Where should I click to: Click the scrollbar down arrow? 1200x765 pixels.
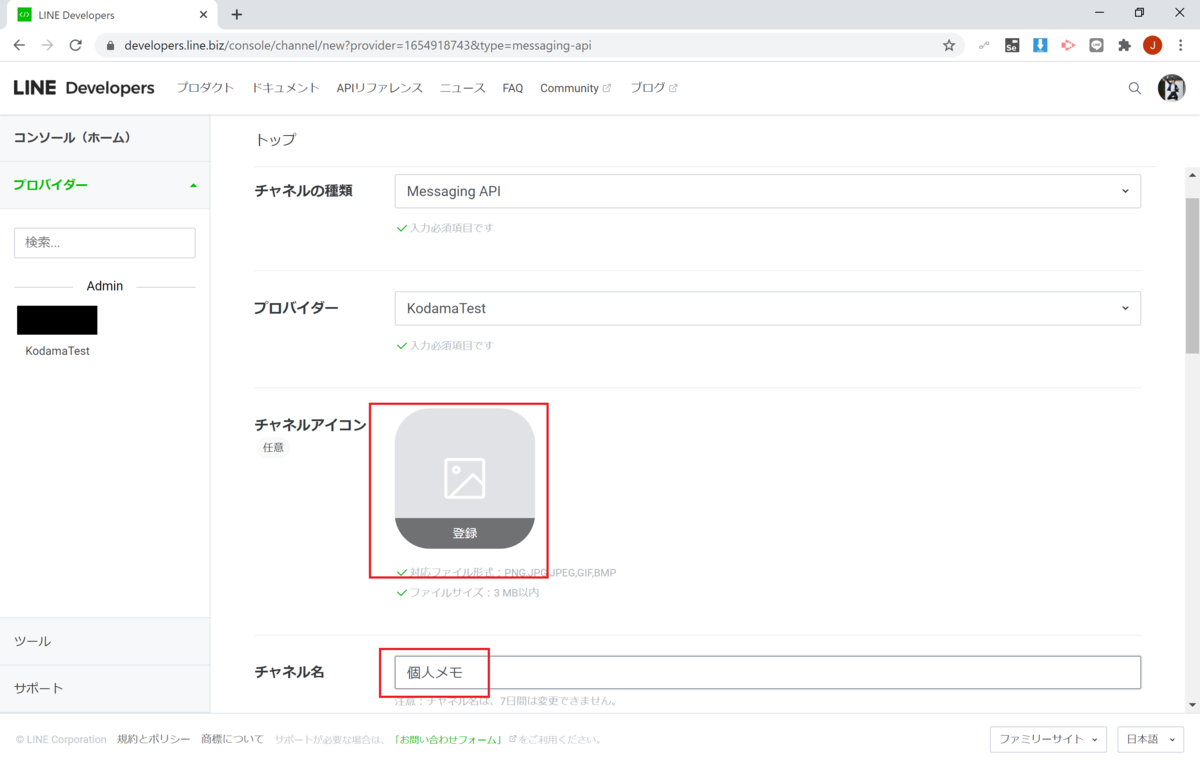(1192, 705)
